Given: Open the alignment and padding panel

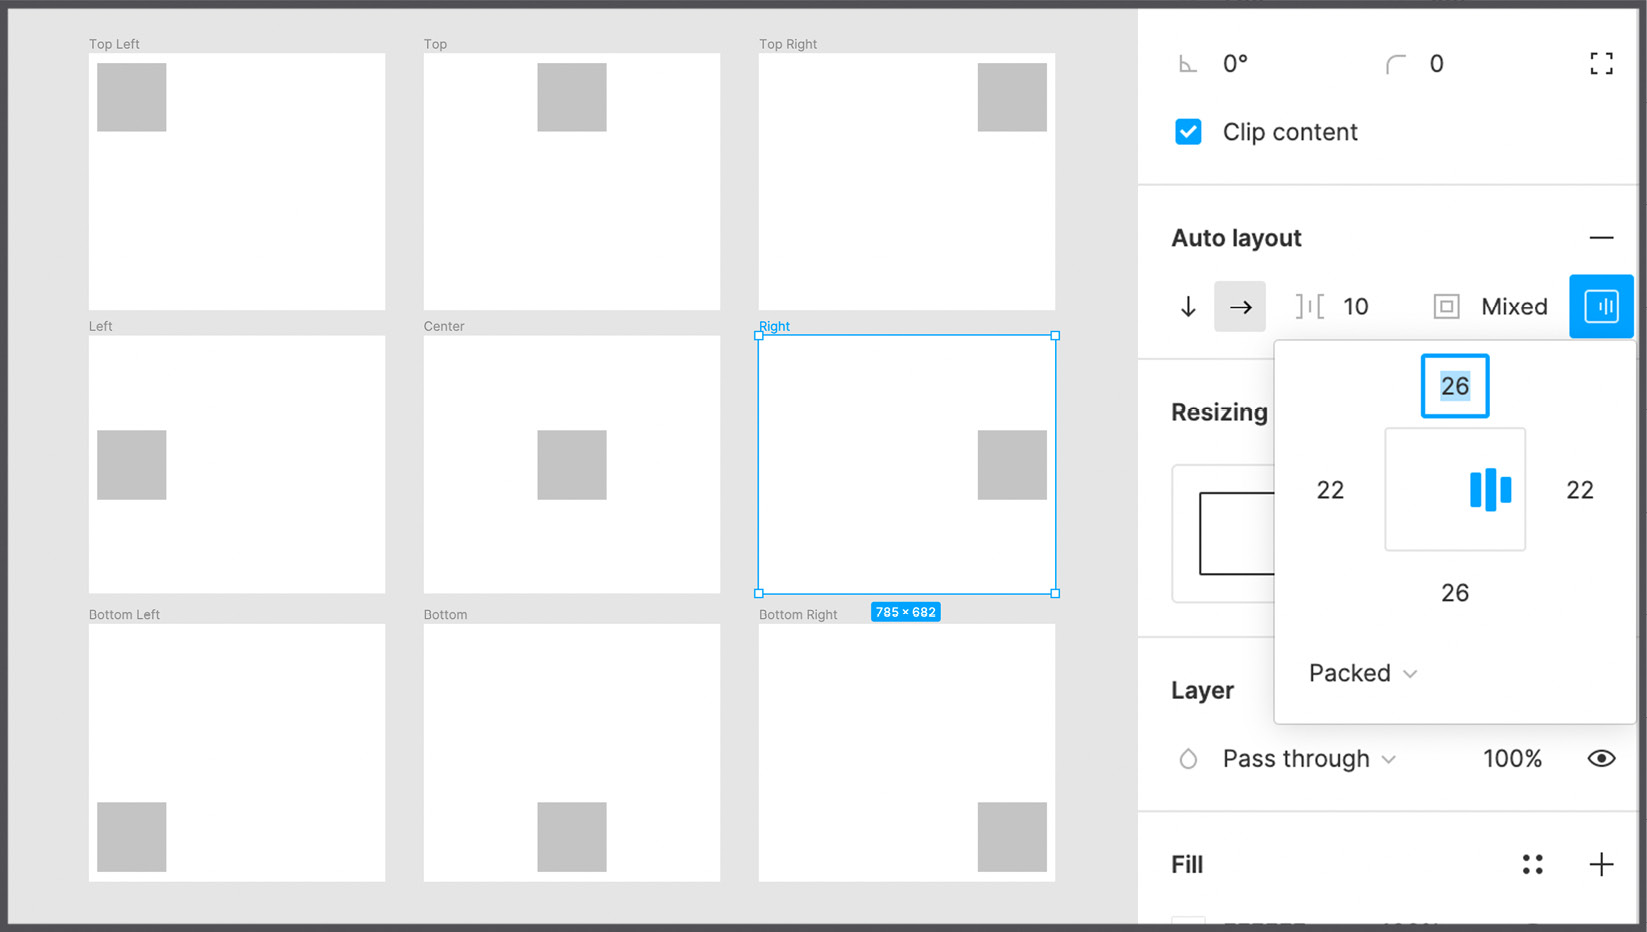Looking at the screenshot, I should (x=1600, y=307).
